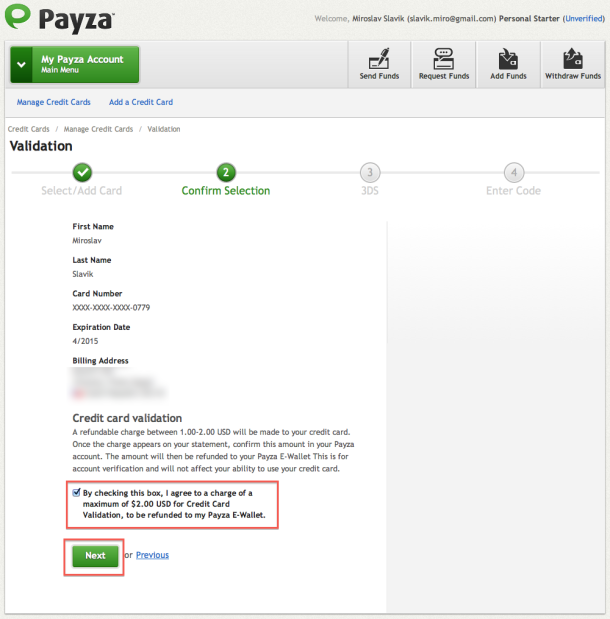Click the checkbox agreement text label
This screenshot has height=619, width=610.
point(174,504)
